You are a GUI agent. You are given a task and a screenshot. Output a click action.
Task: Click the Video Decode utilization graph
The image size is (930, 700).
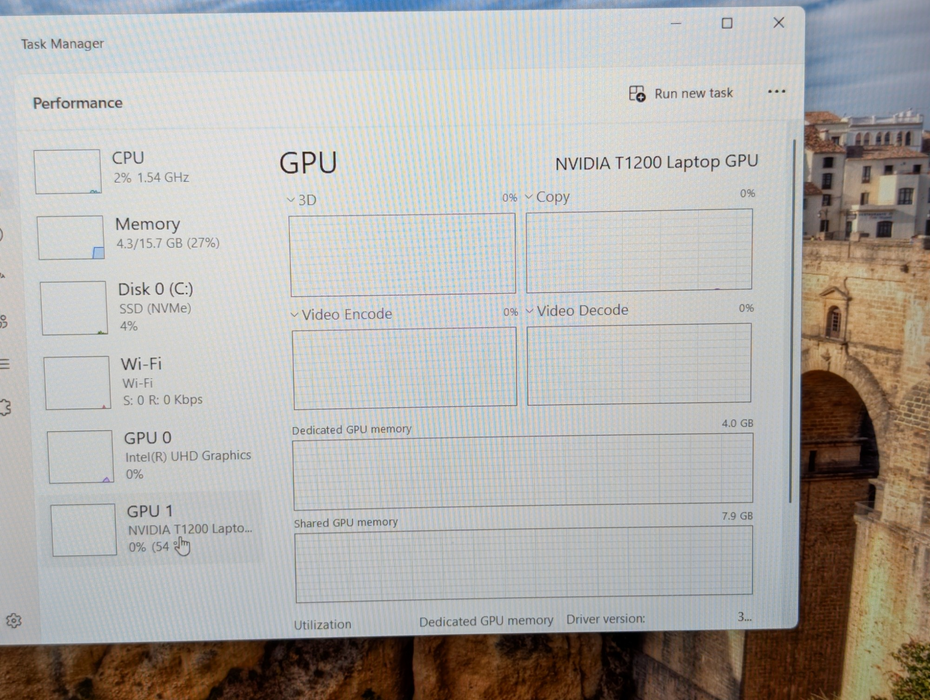pyautogui.click(x=639, y=364)
